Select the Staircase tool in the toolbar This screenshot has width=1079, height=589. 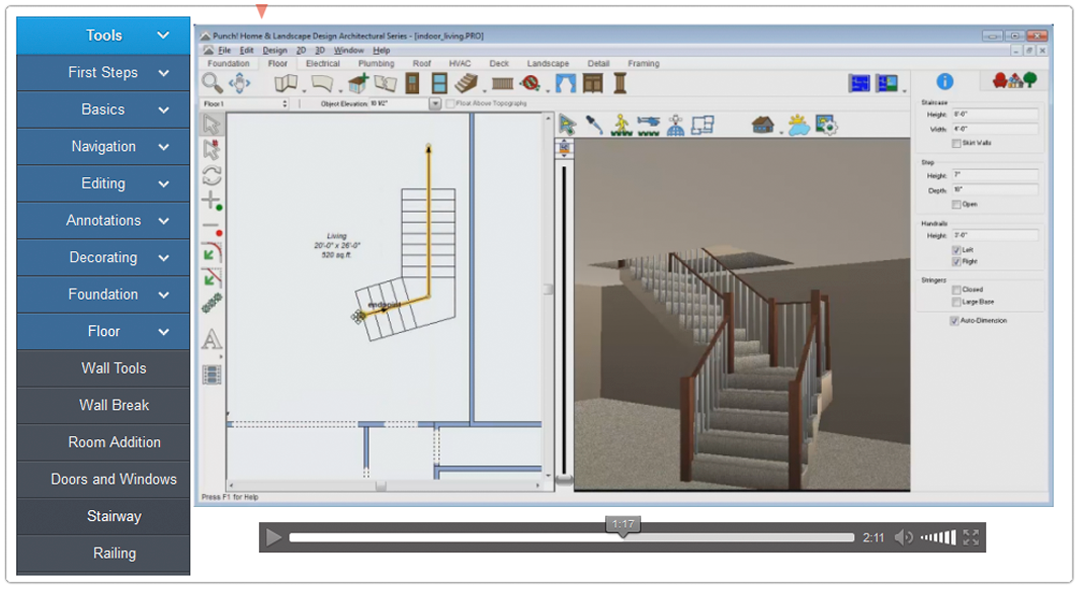467,83
